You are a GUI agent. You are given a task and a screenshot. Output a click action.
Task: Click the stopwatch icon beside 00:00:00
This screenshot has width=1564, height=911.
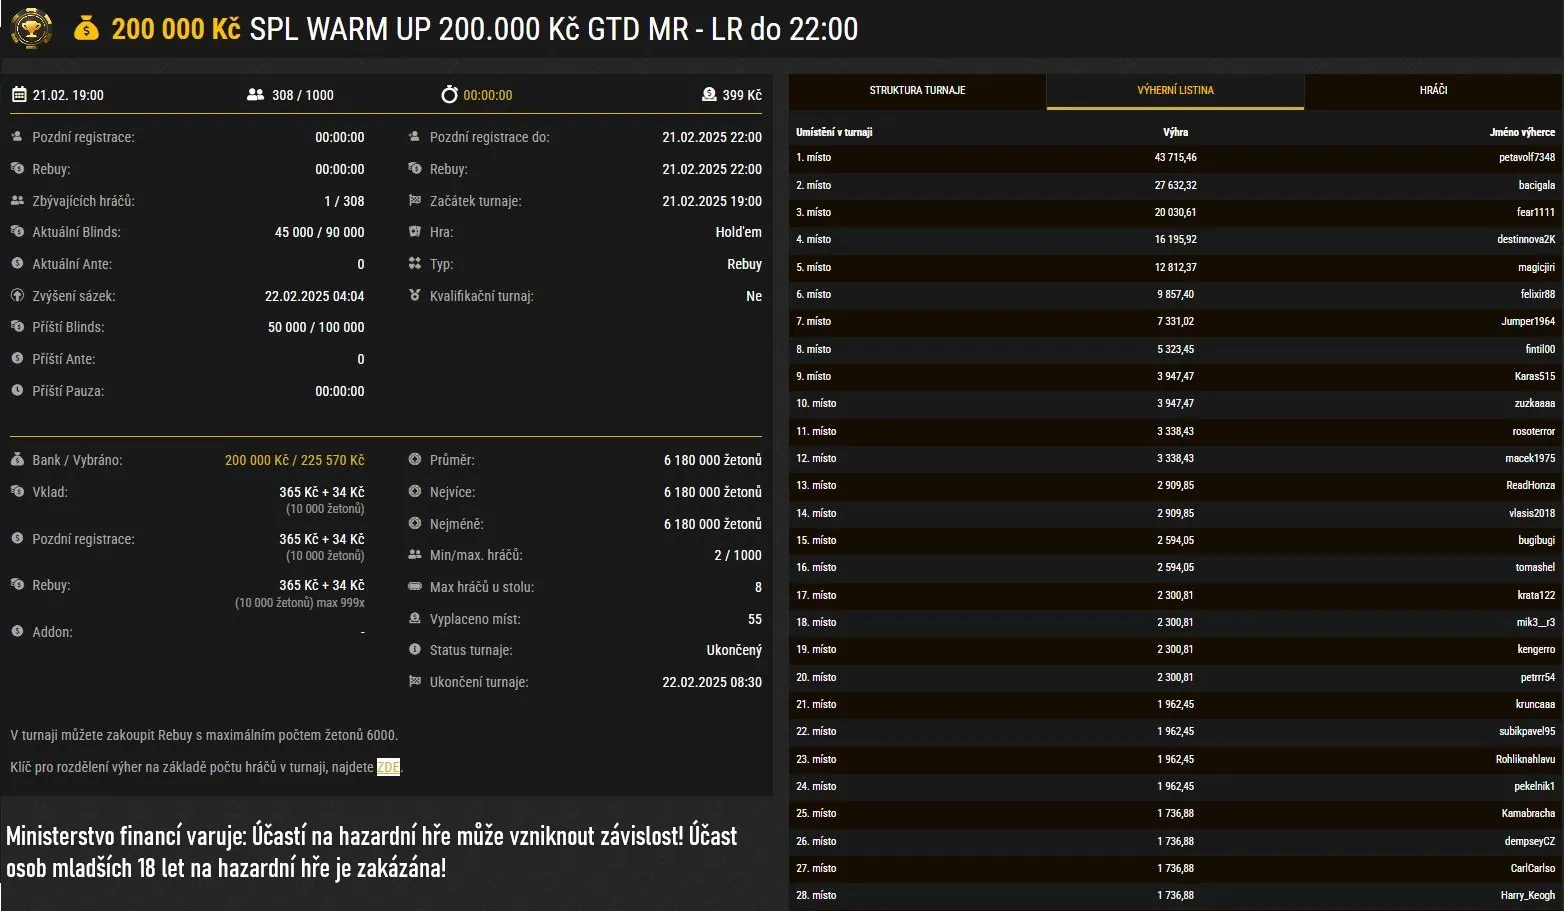(449, 95)
